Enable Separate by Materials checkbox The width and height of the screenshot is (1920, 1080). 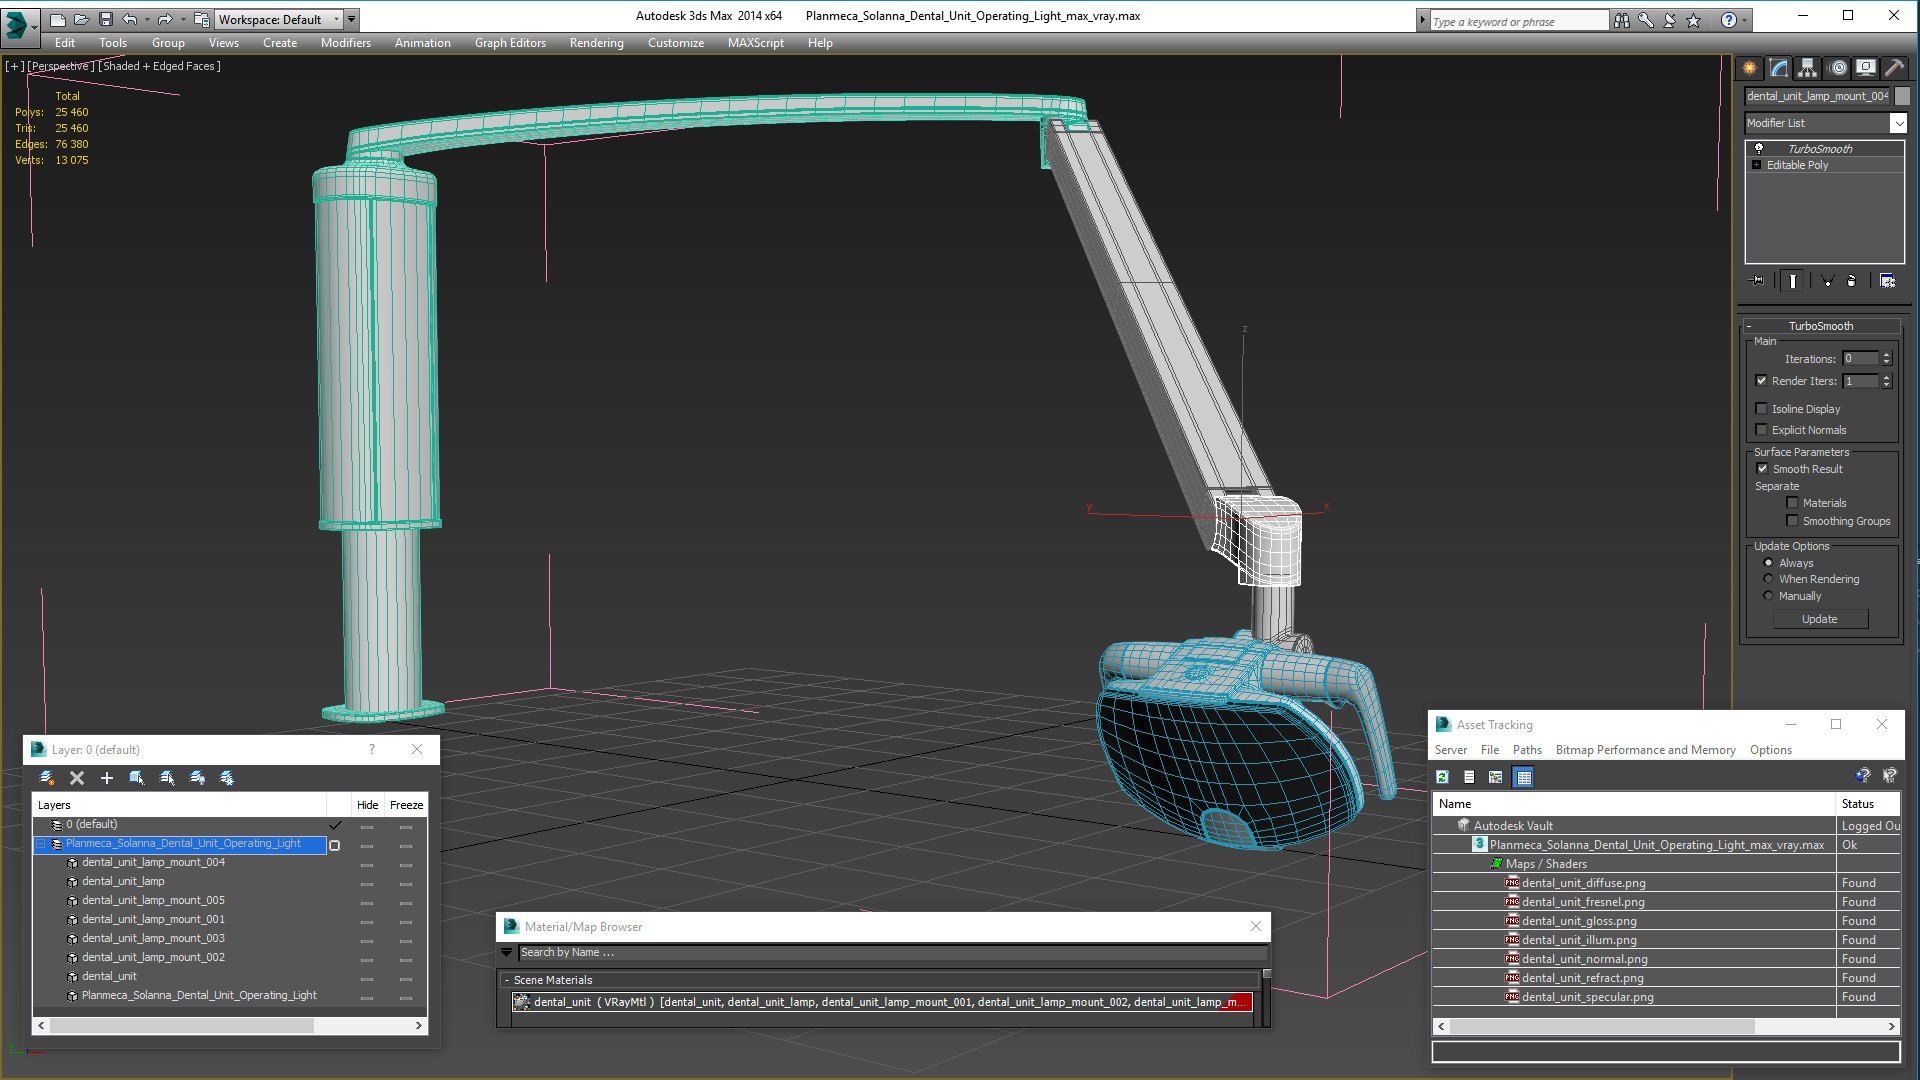1793,503
